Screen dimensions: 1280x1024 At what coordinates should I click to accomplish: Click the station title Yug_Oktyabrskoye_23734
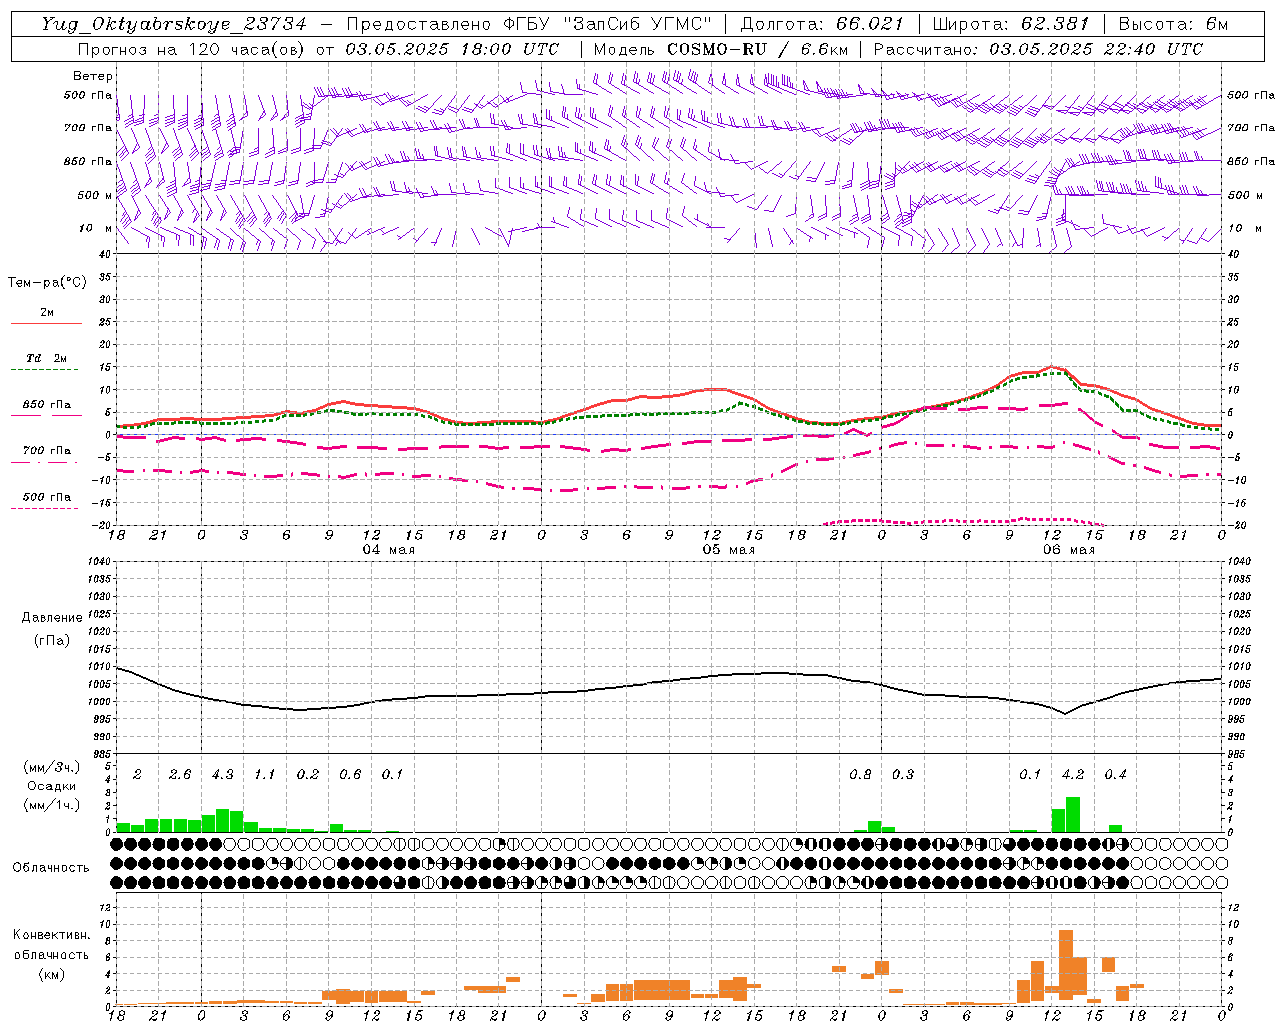tap(174, 24)
